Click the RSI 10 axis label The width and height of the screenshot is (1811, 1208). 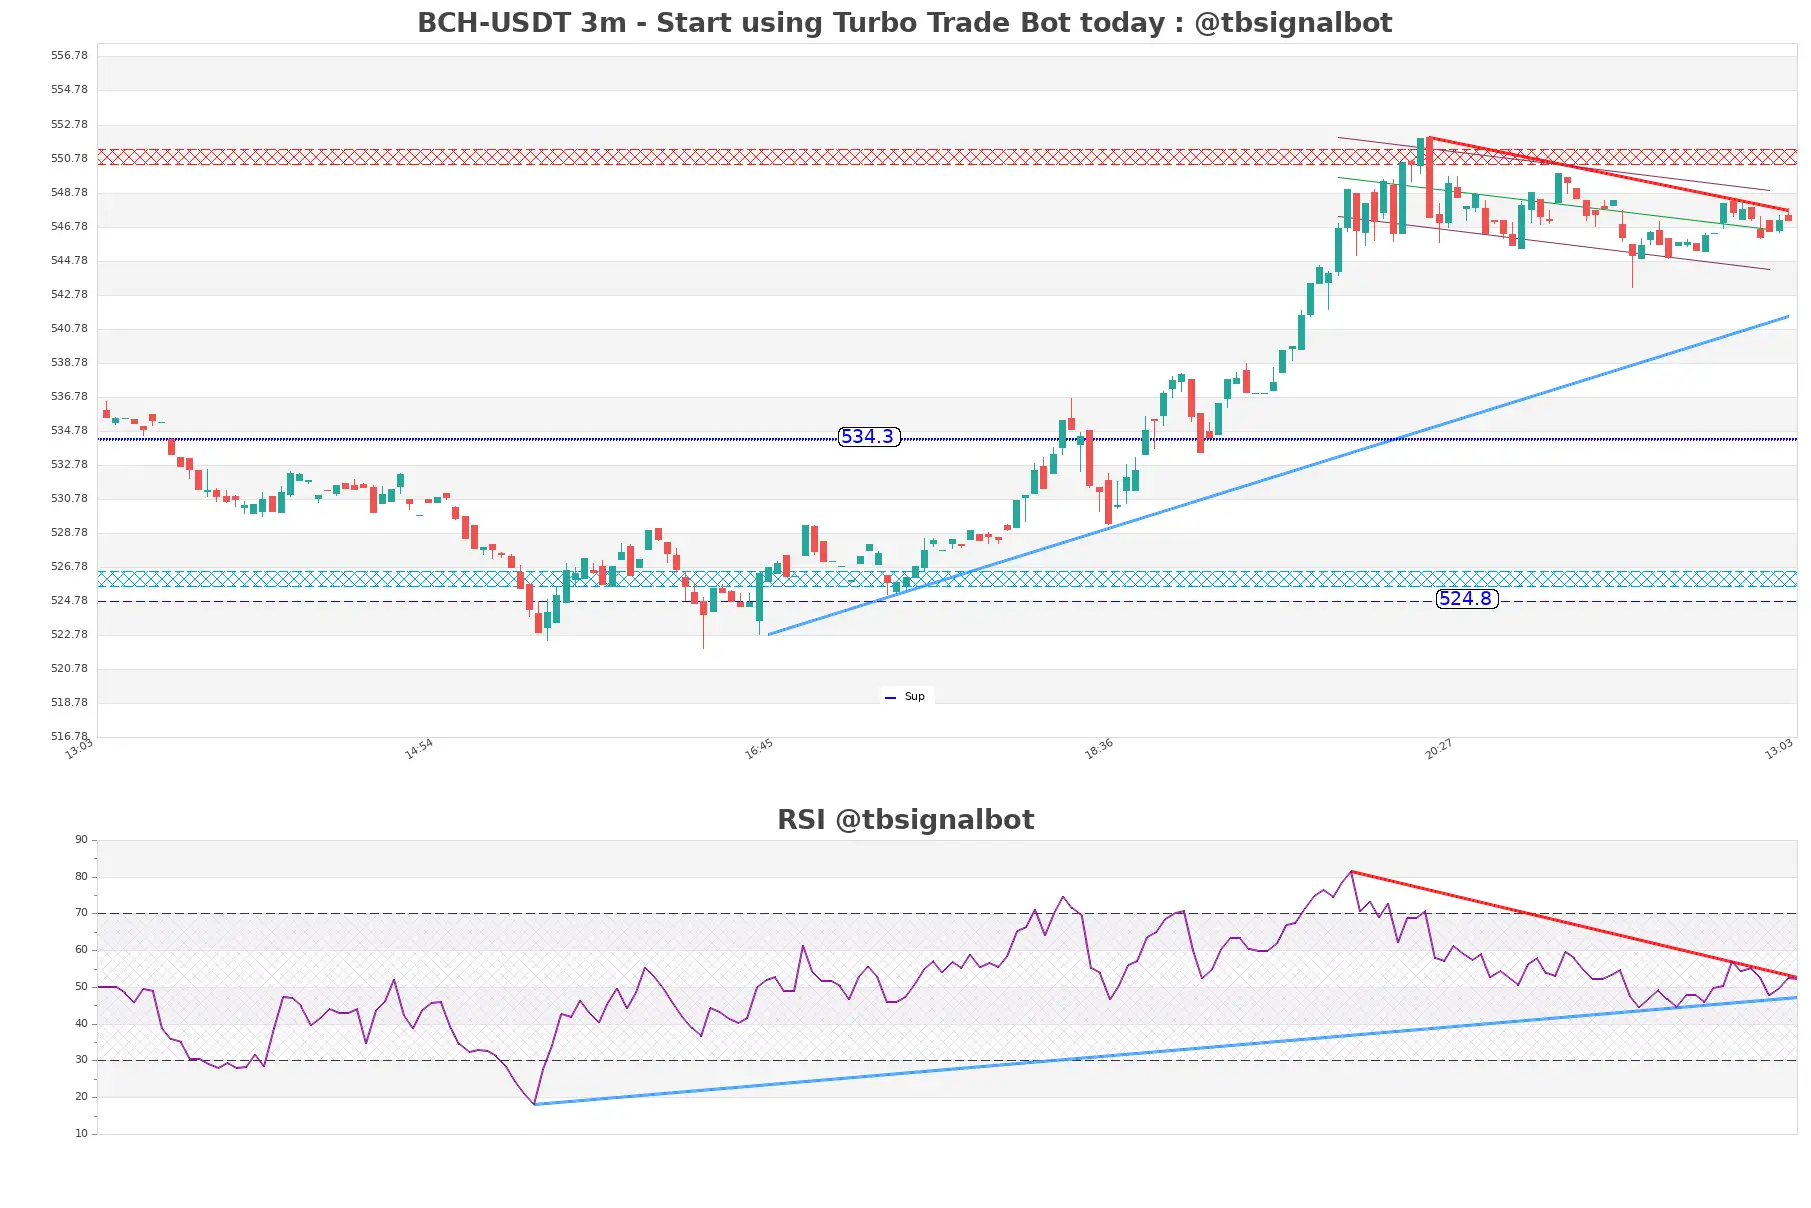[81, 1134]
